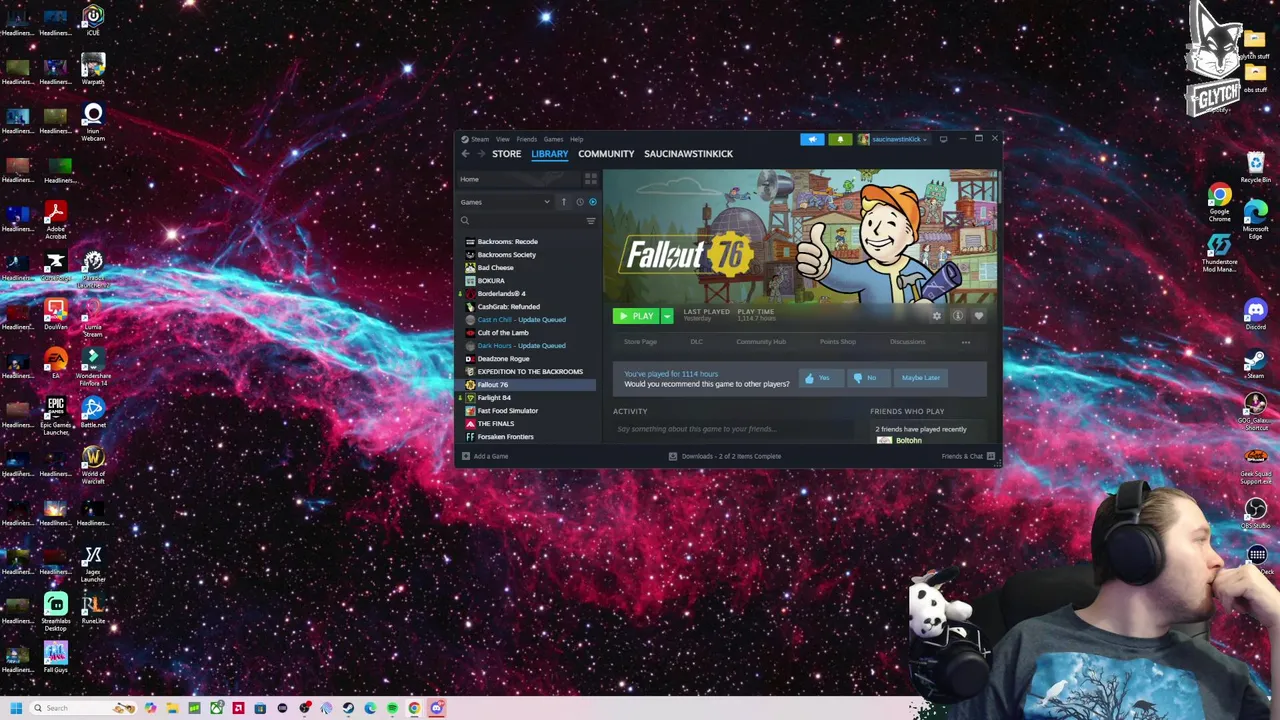Switch library to grid collections view

591,179
